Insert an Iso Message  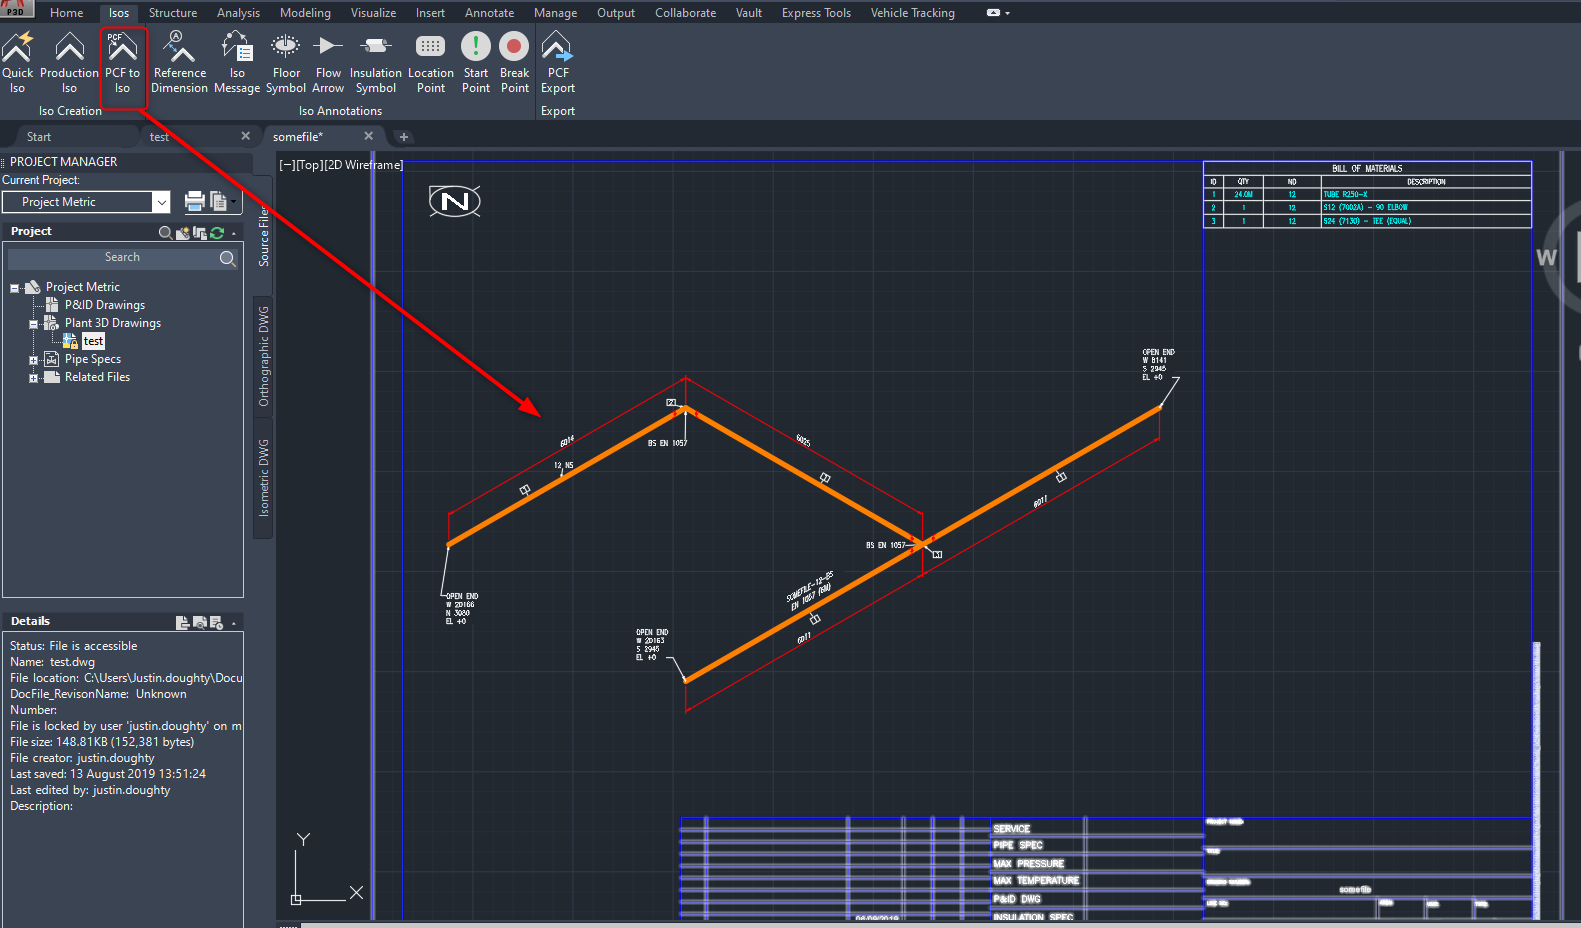[237, 62]
